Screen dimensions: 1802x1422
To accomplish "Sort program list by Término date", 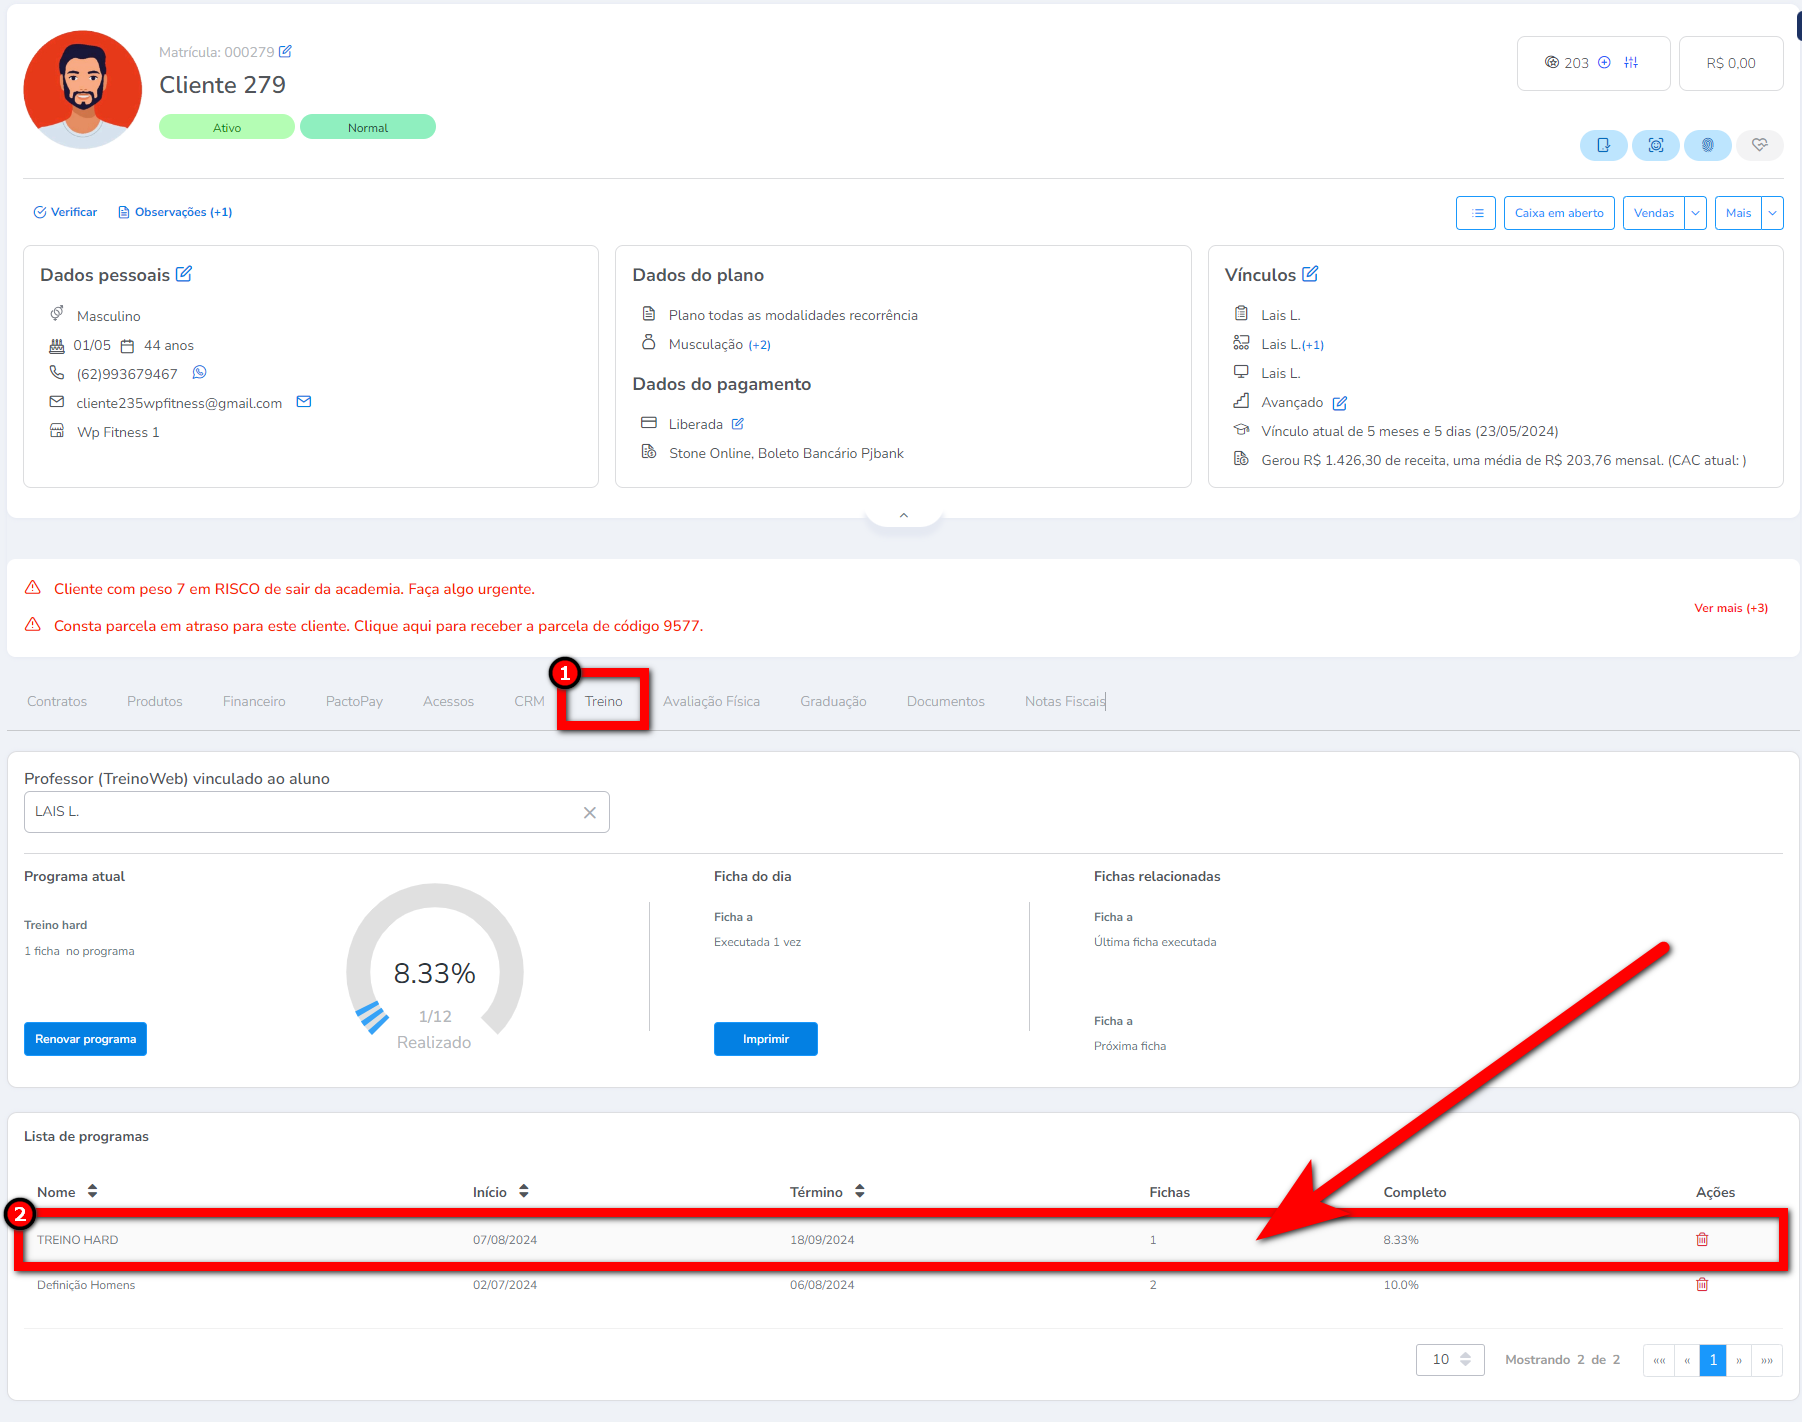I will click(x=860, y=1191).
